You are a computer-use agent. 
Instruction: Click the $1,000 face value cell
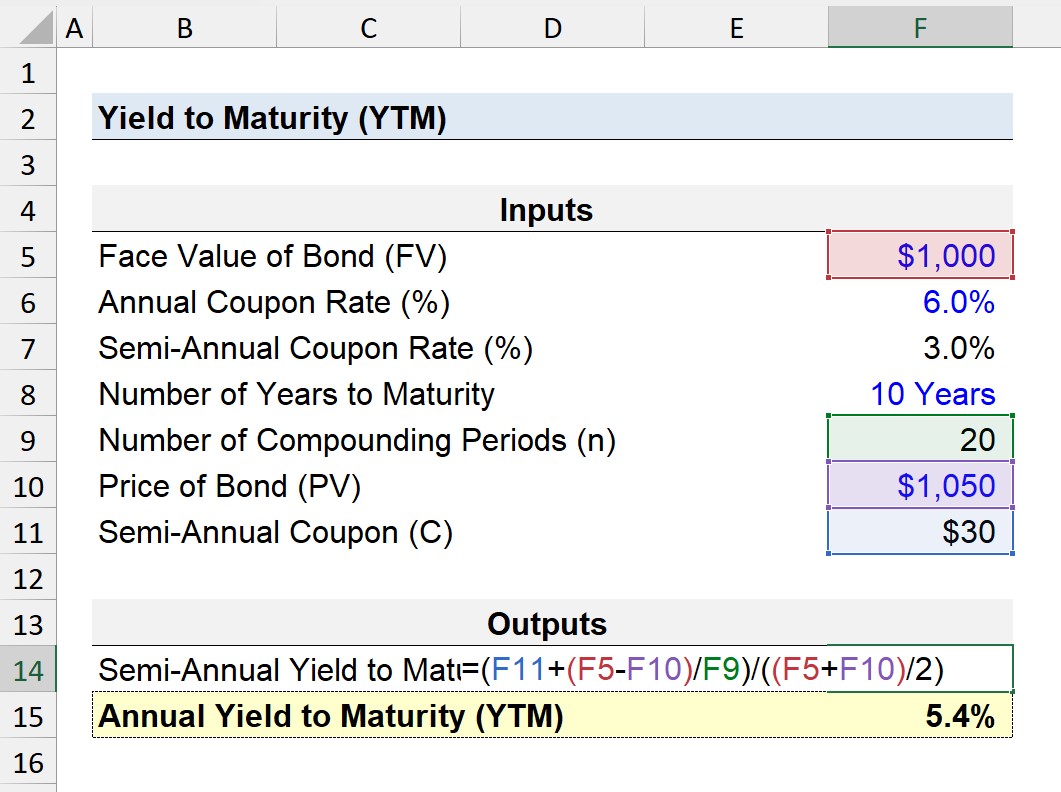pos(920,255)
